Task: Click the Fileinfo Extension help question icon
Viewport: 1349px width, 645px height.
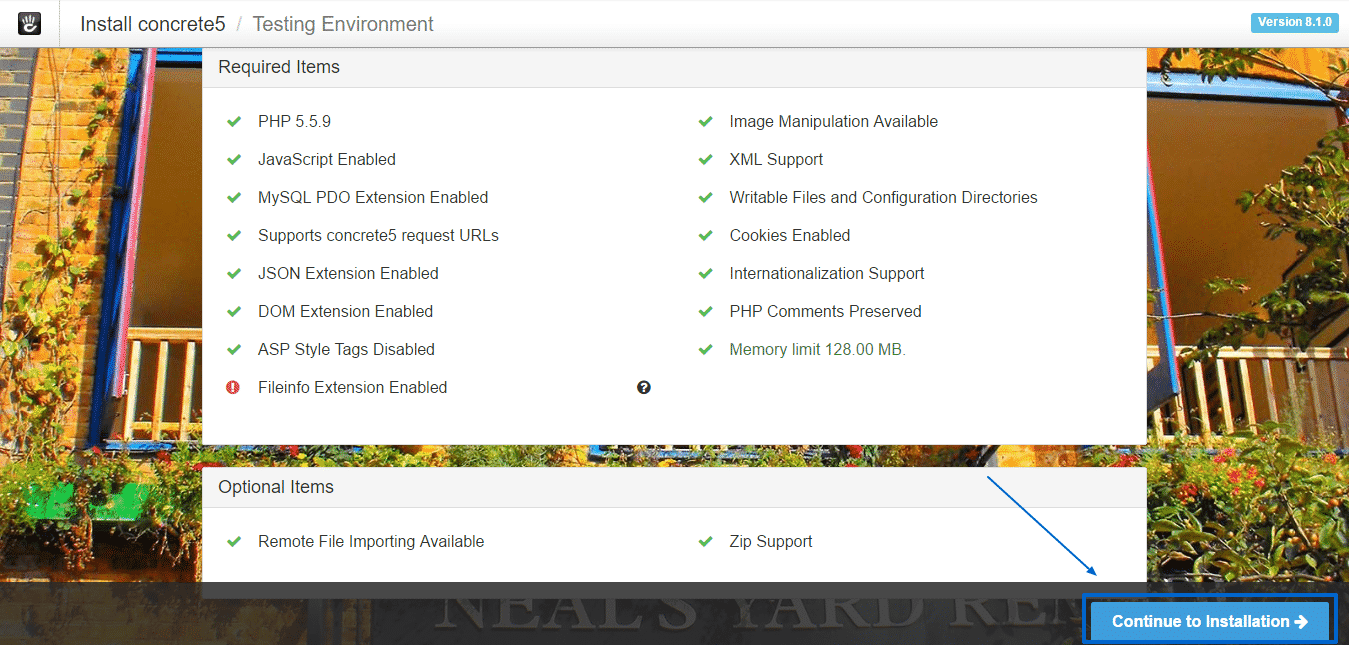Action: [644, 387]
